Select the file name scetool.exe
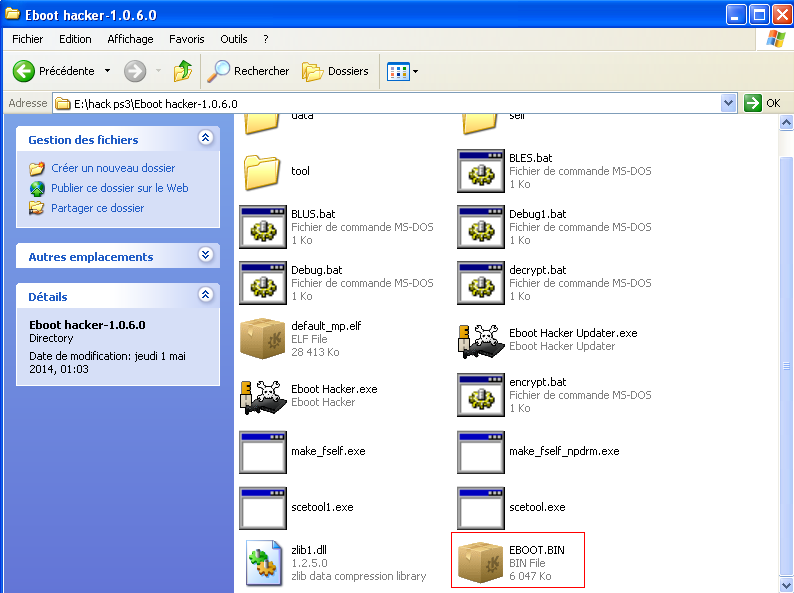 537,507
